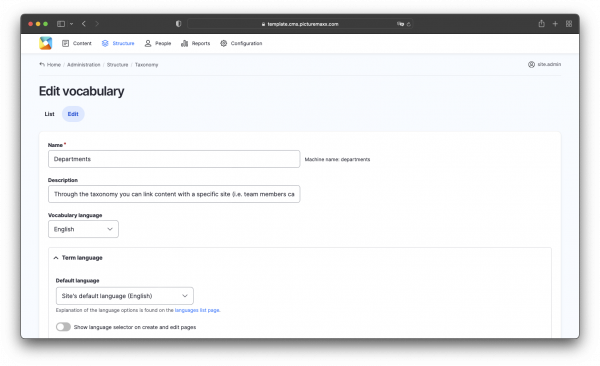The width and height of the screenshot is (600, 366).
Task: Open the Administration breadcrumb link
Action: [x=83, y=65]
